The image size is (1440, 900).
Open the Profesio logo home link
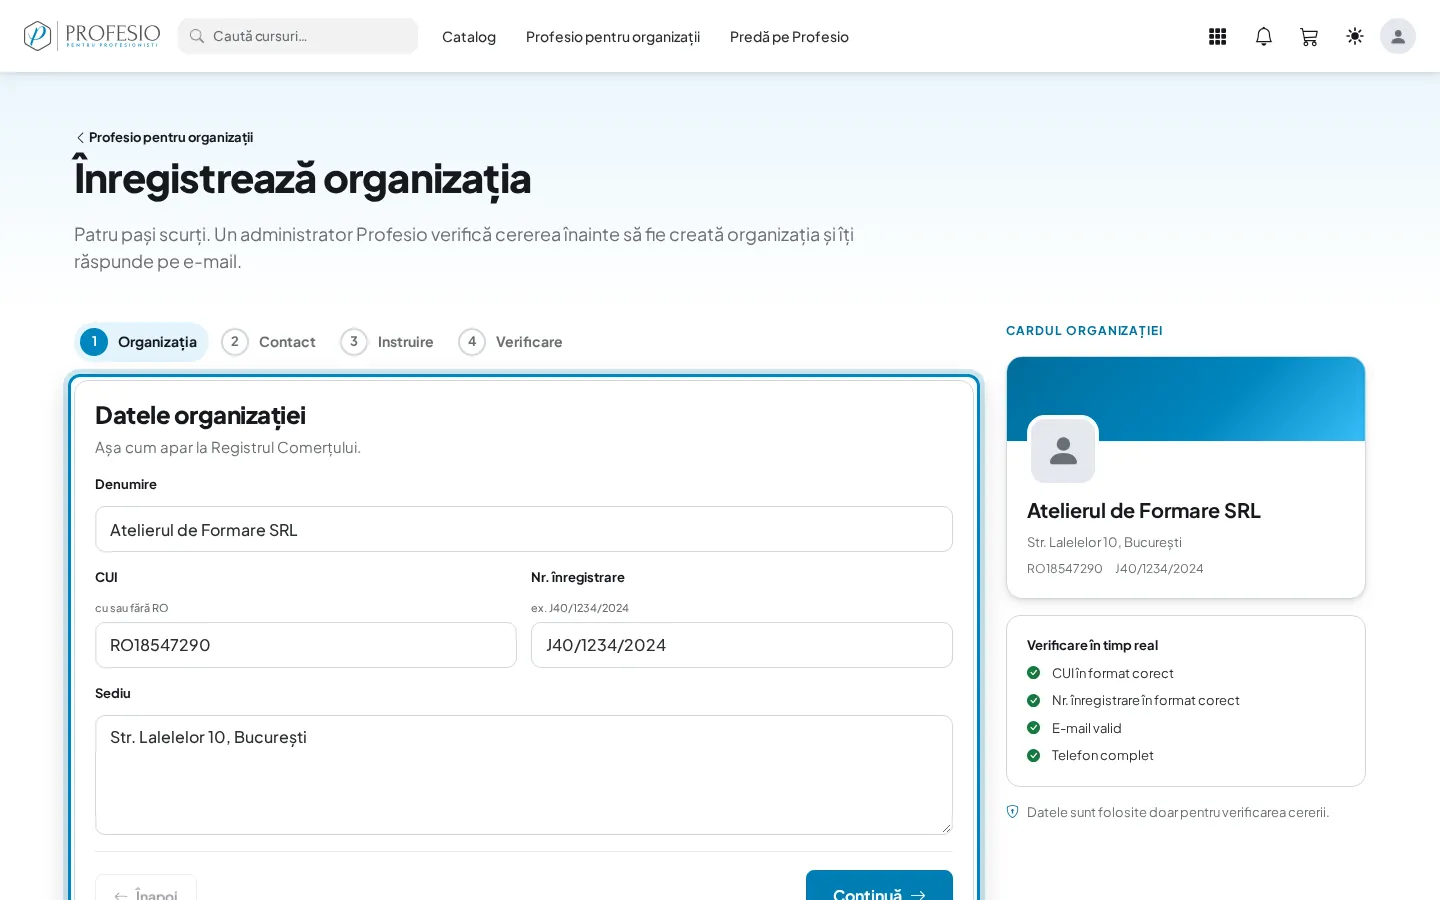(92, 36)
